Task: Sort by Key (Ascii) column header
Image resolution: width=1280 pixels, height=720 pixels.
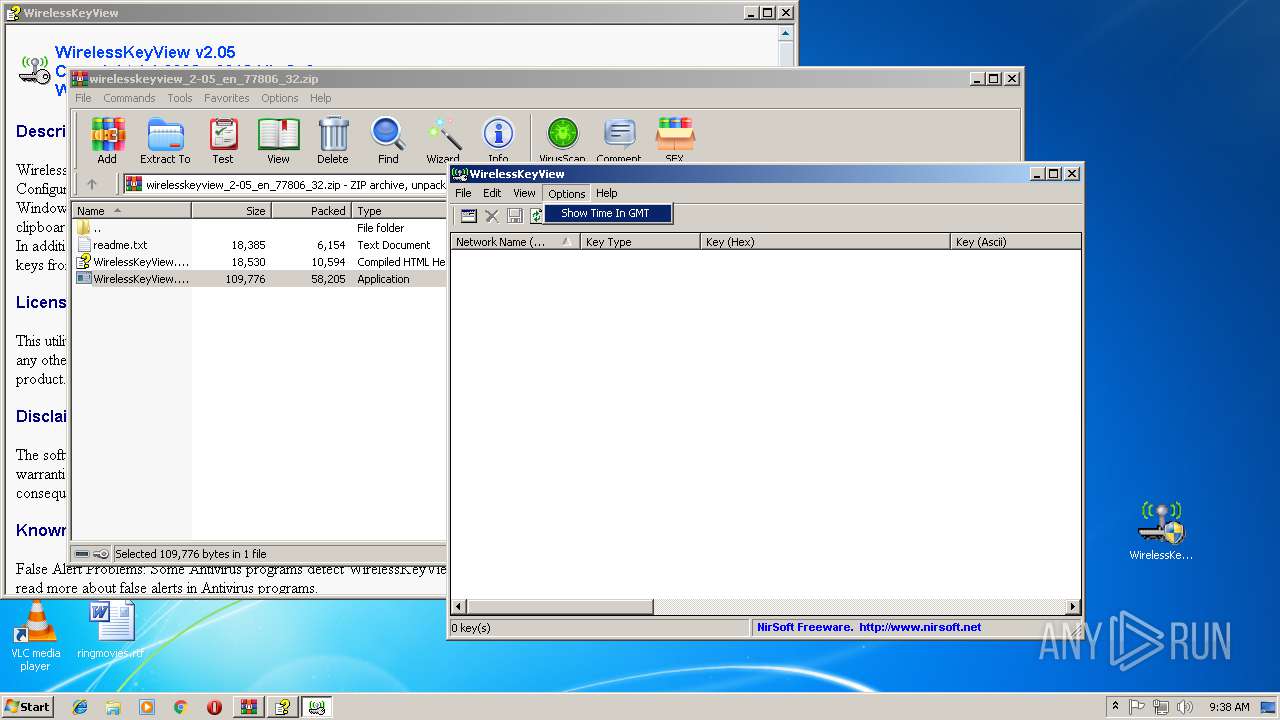Action: coord(1016,242)
